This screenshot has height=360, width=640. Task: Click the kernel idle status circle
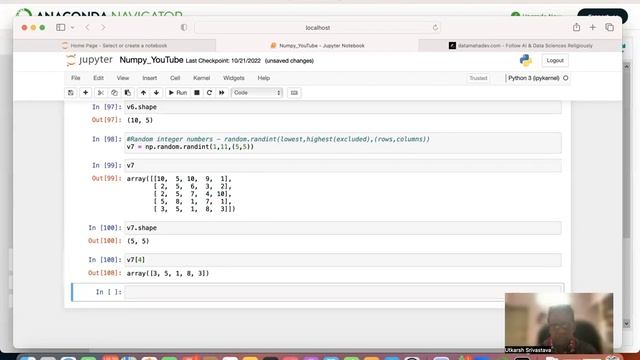[566, 78]
